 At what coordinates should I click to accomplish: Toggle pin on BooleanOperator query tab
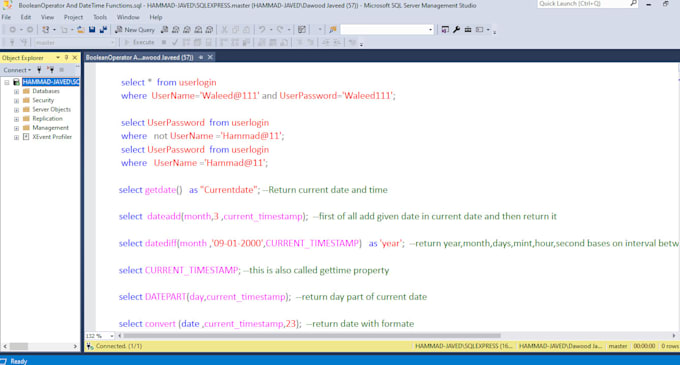(201, 57)
